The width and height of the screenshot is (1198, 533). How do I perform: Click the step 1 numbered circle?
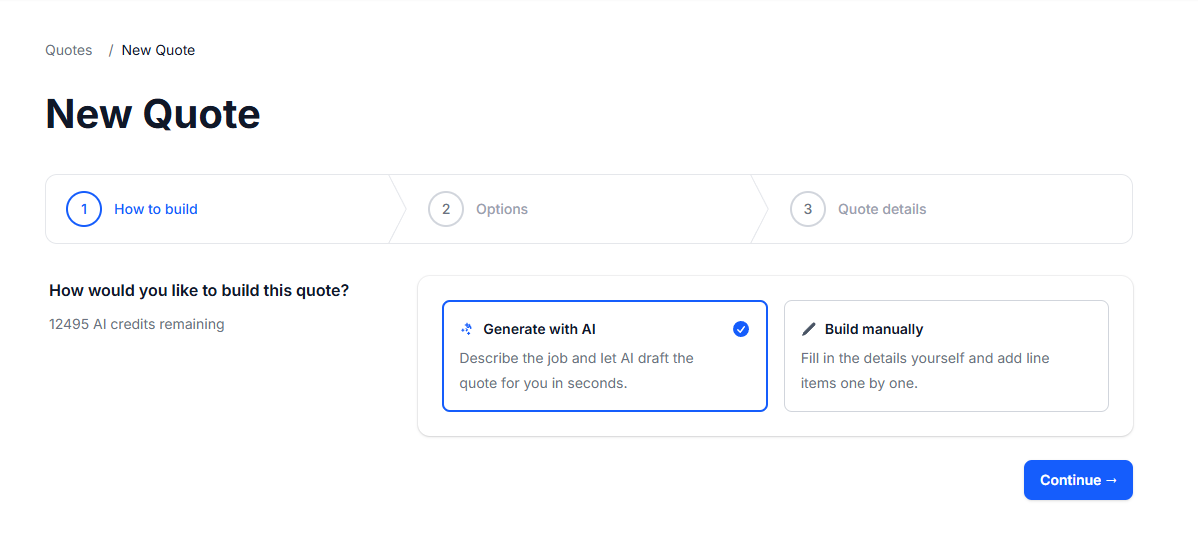point(84,209)
